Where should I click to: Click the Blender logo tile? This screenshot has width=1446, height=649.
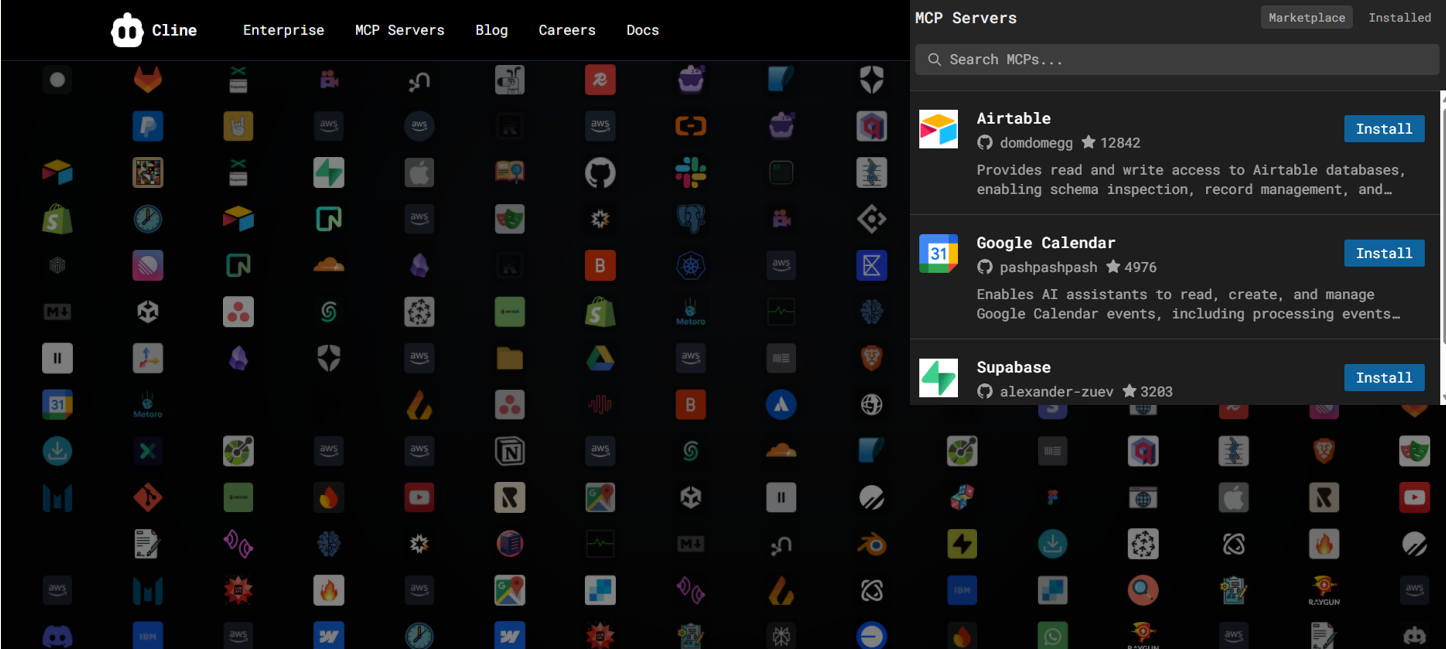click(872, 544)
